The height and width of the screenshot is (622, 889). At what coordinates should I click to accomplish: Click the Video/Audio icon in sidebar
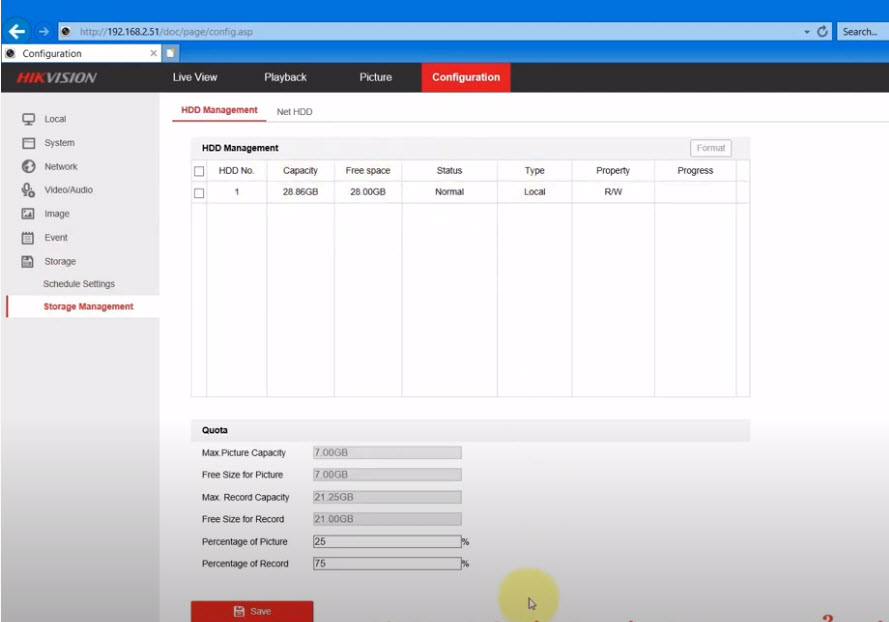[x=29, y=190]
